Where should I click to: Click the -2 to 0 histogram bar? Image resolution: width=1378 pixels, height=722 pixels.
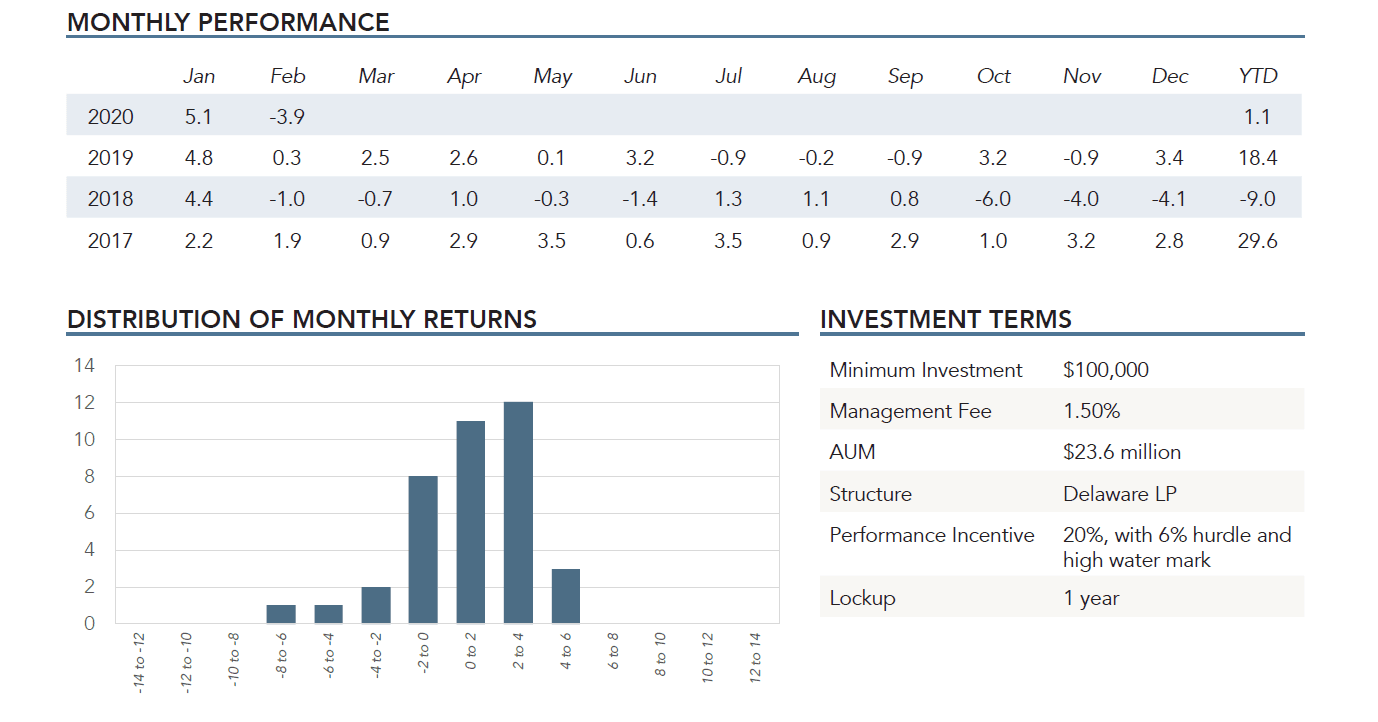pos(423,549)
